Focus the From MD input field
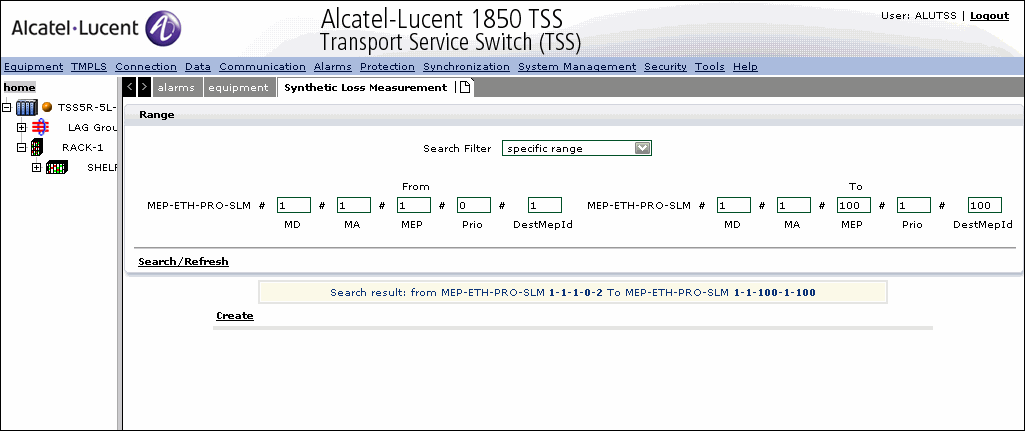Image resolution: width=1025 pixels, height=431 pixels. pyautogui.click(x=294, y=205)
